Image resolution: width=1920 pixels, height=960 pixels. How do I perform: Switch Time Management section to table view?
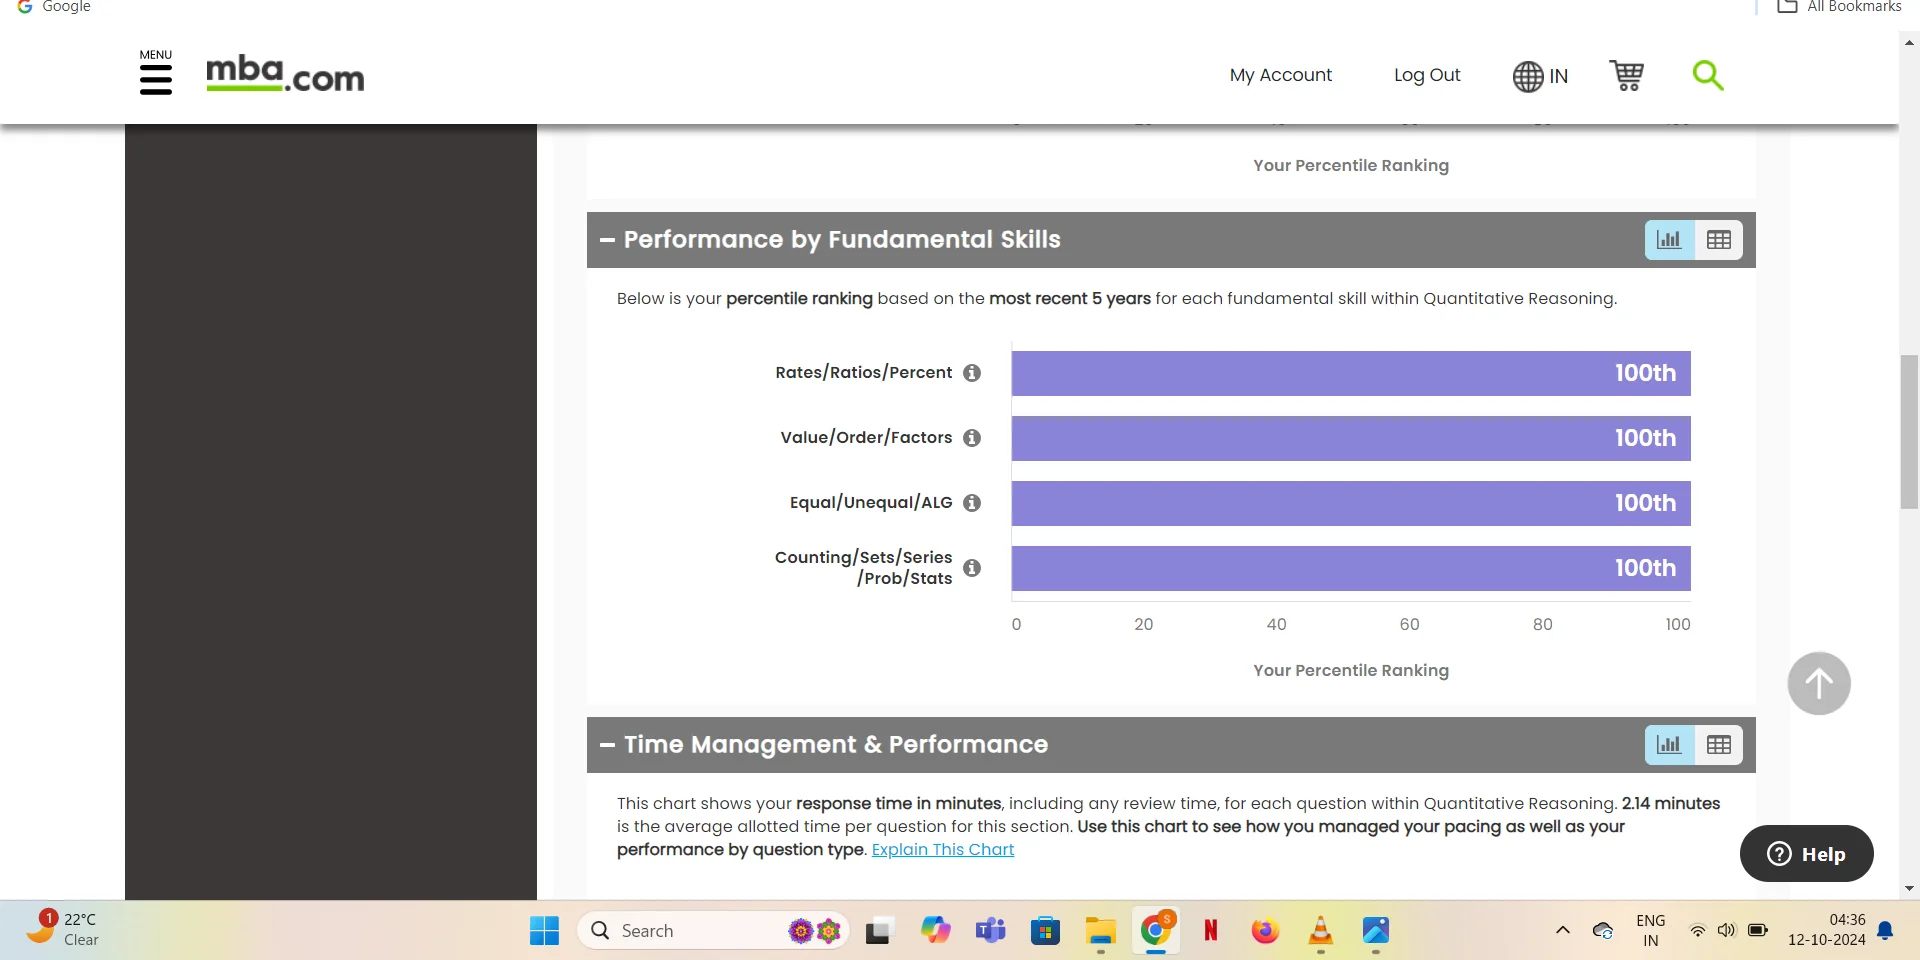pos(1718,745)
